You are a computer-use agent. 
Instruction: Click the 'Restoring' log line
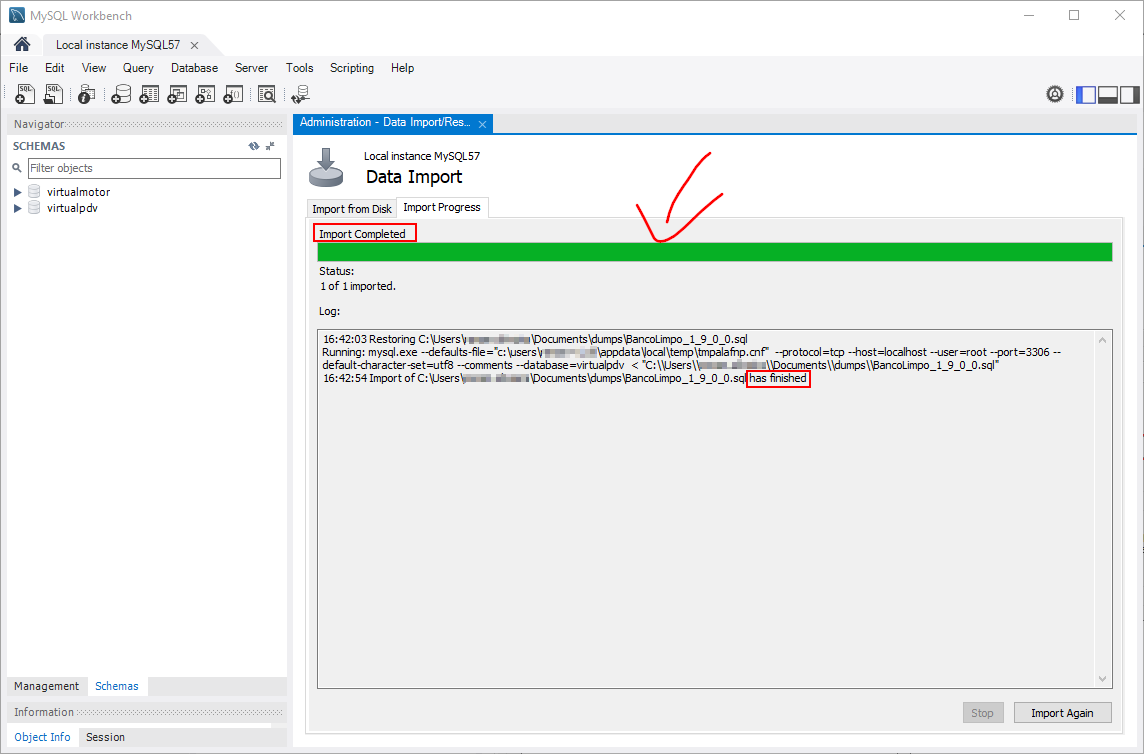[535, 339]
